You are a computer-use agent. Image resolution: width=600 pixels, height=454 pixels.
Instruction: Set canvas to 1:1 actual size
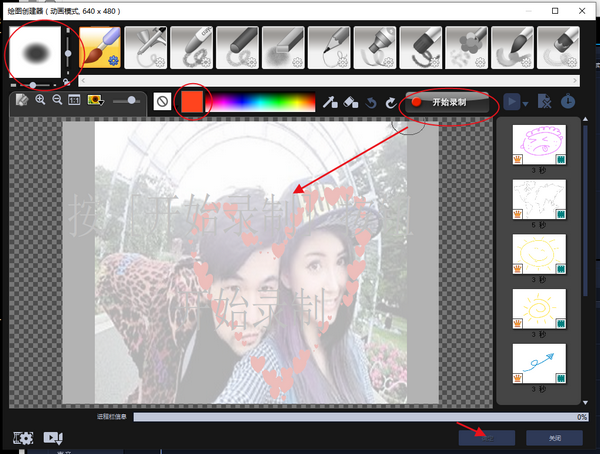[74, 101]
